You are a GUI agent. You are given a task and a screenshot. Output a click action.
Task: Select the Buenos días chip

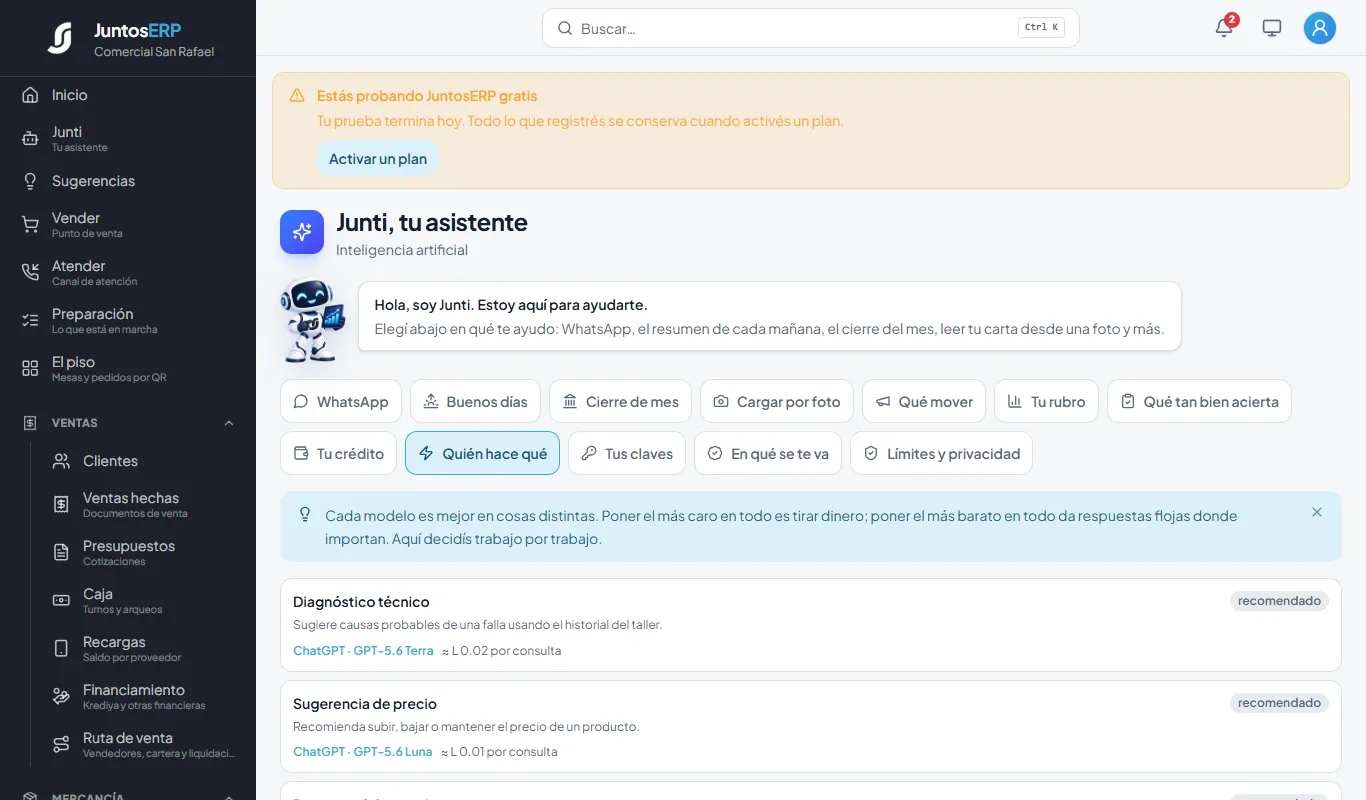tap(475, 401)
